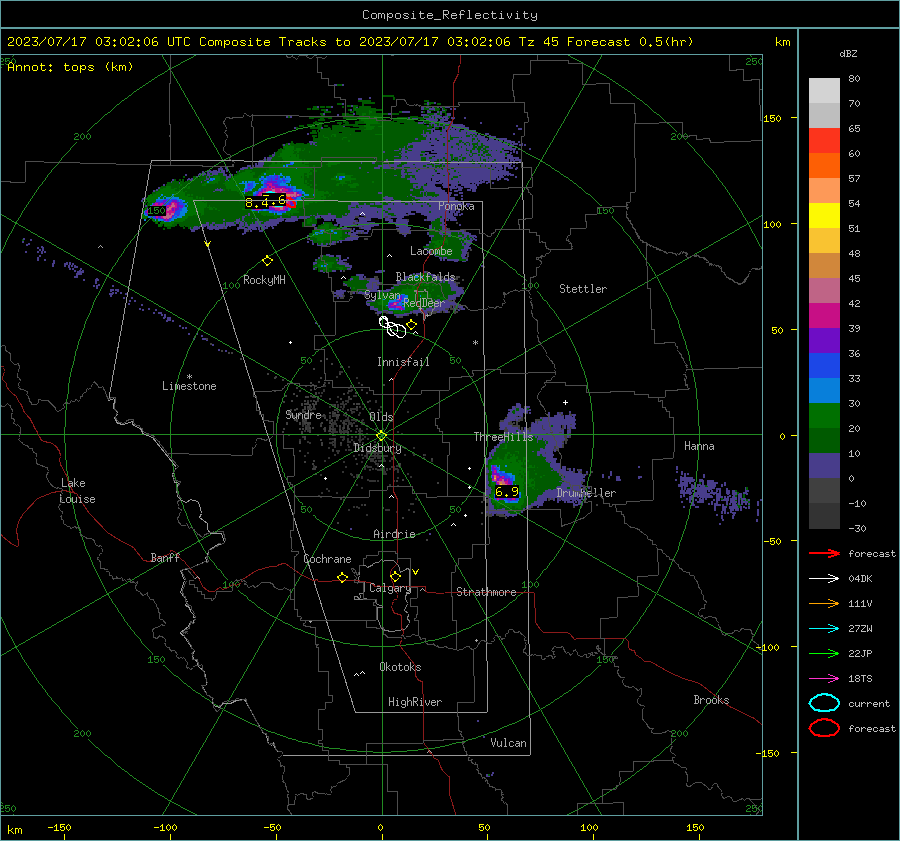The width and height of the screenshot is (900, 841).
Task: Click the Brooks city label
Action: (711, 700)
